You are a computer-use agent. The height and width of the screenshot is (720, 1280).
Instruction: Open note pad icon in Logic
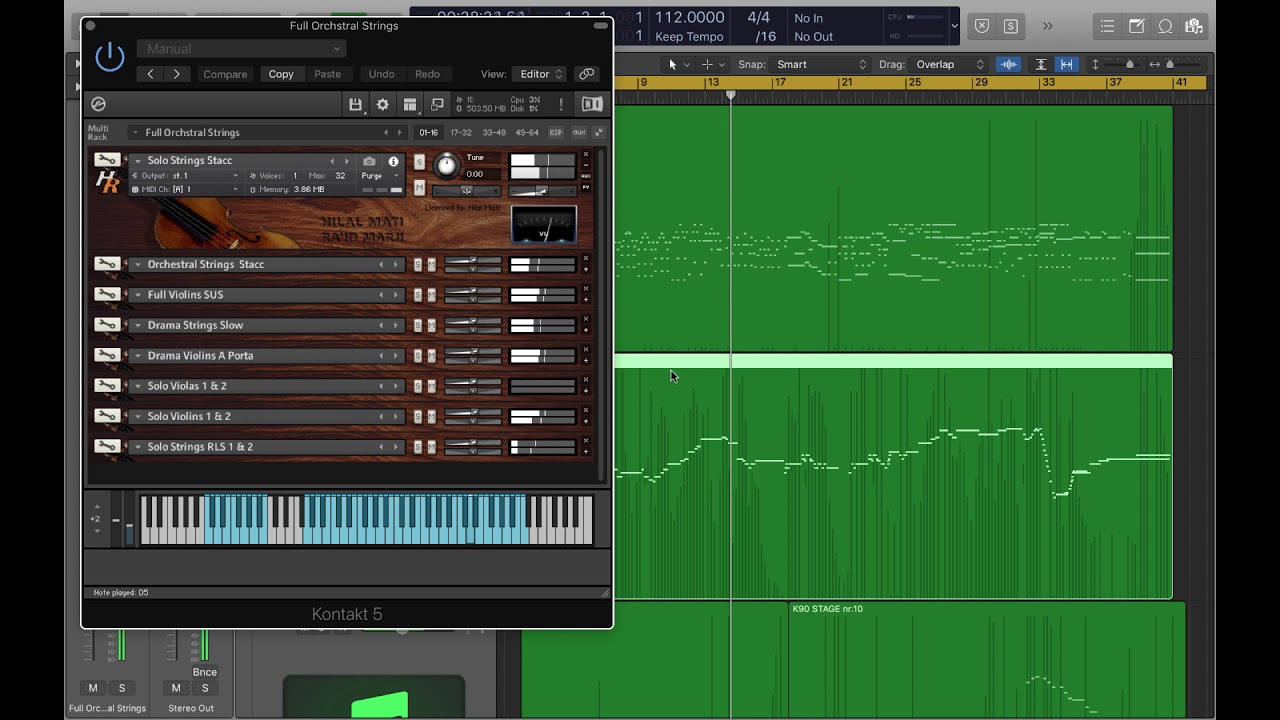pyautogui.click(x=1136, y=27)
